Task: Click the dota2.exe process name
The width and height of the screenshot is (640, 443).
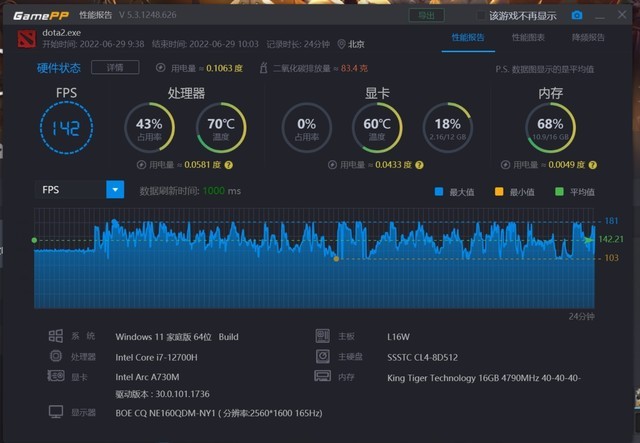Action: (62, 33)
